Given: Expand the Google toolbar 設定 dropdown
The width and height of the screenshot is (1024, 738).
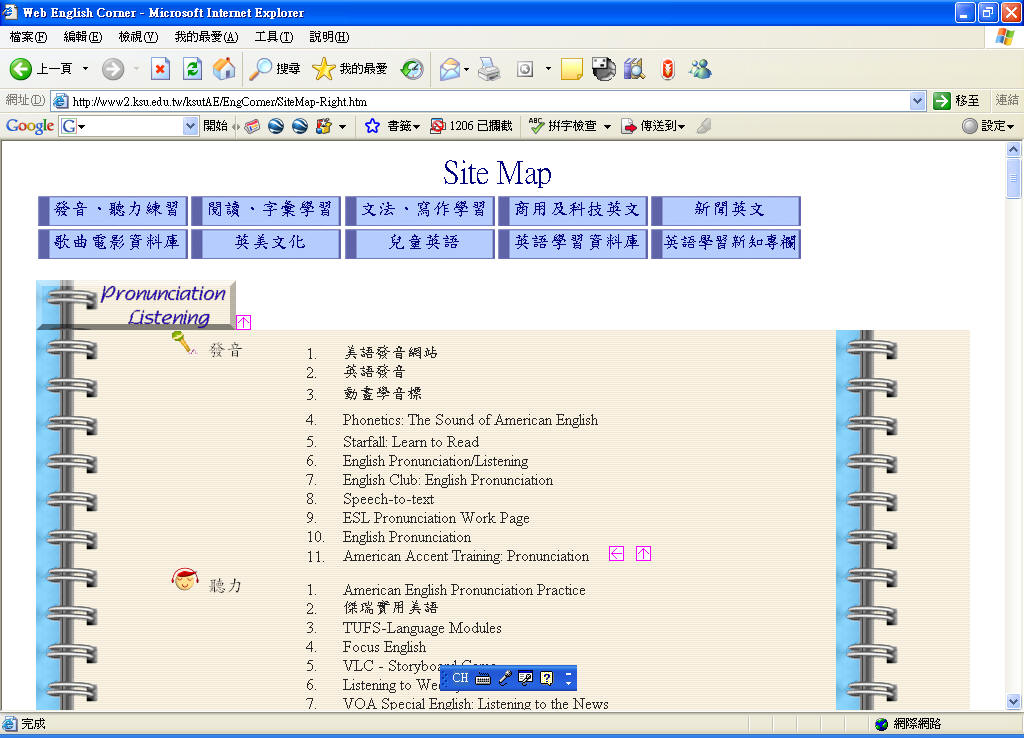Looking at the screenshot, I should click(x=988, y=126).
